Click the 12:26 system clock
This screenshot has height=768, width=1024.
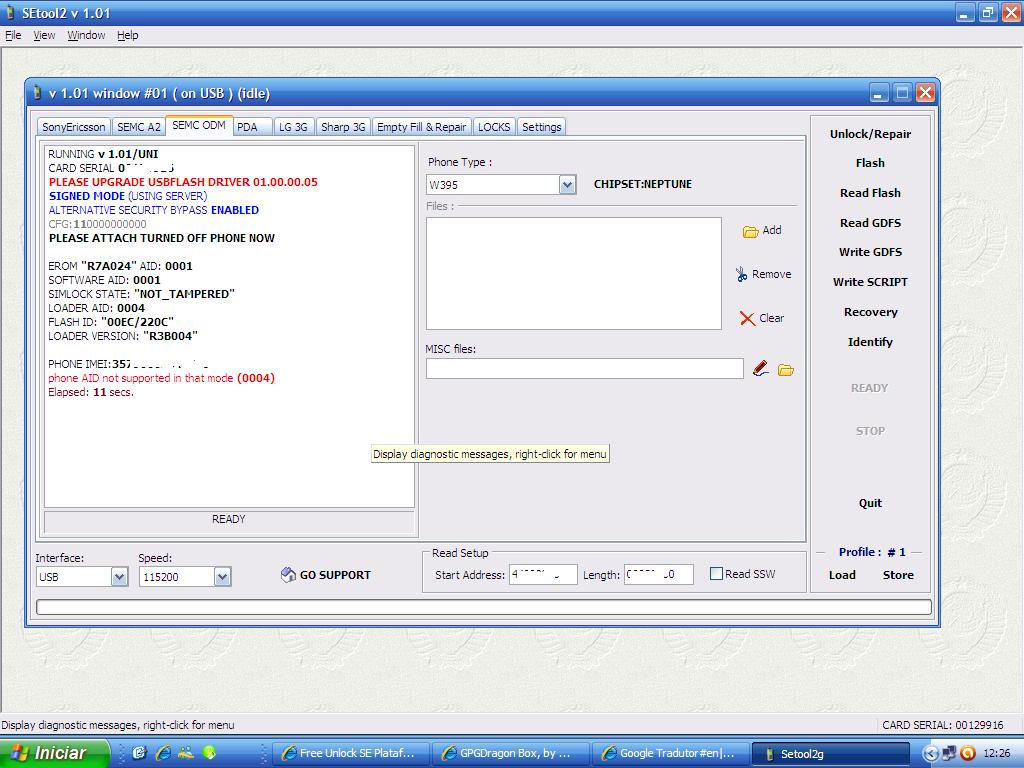997,754
